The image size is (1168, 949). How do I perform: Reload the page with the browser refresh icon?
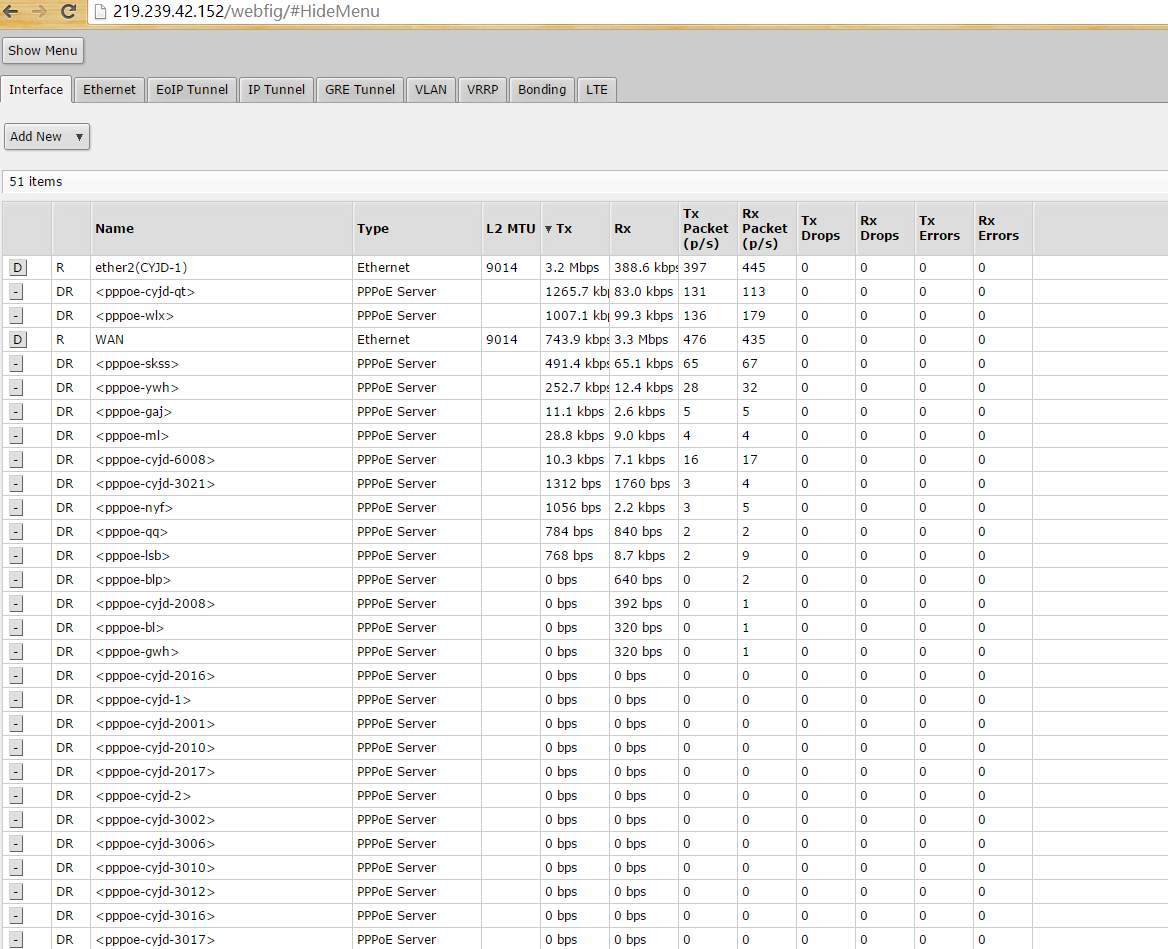pos(68,11)
